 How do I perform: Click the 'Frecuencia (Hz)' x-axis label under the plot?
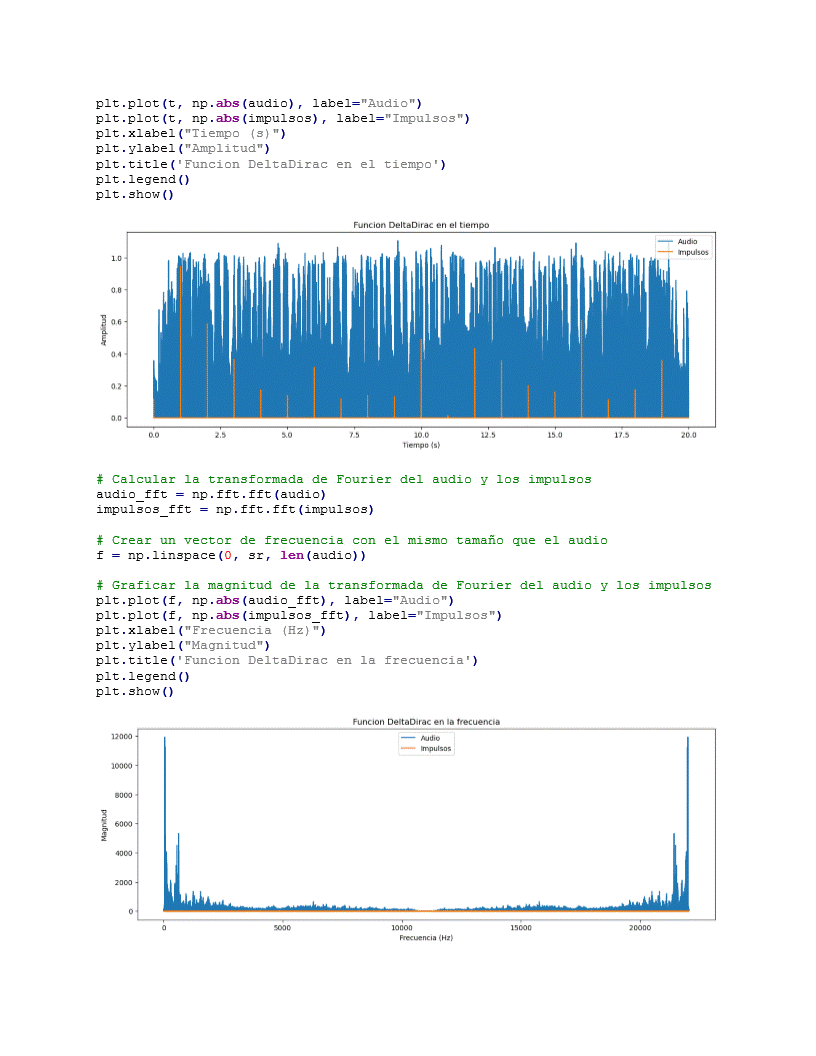(426, 938)
